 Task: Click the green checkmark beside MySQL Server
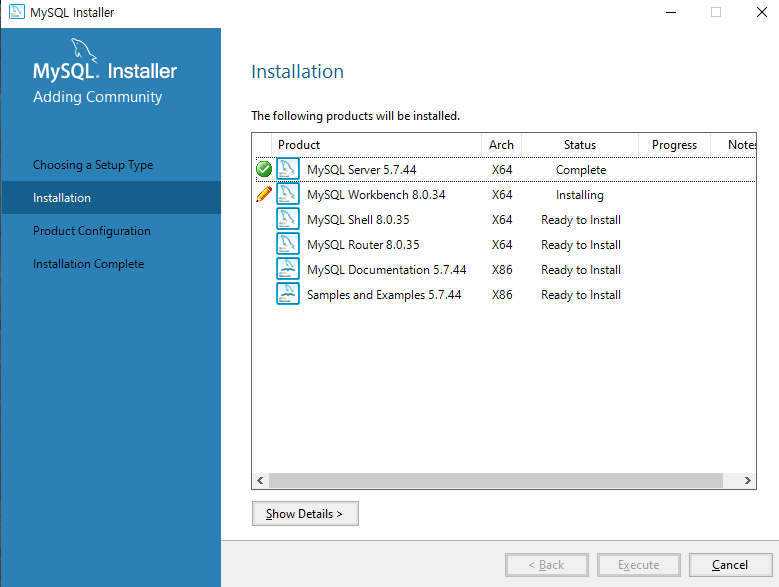coord(264,169)
